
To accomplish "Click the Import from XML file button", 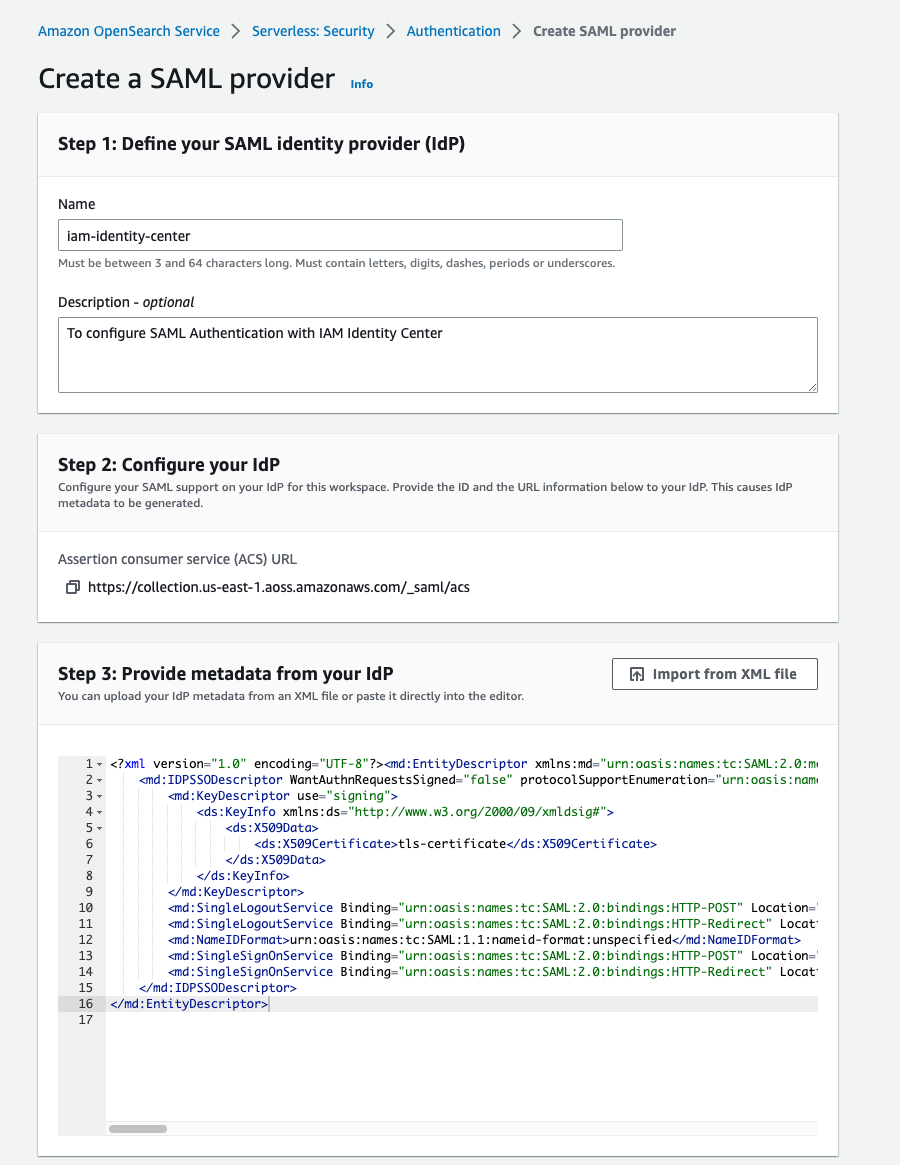I will [x=714, y=674].
